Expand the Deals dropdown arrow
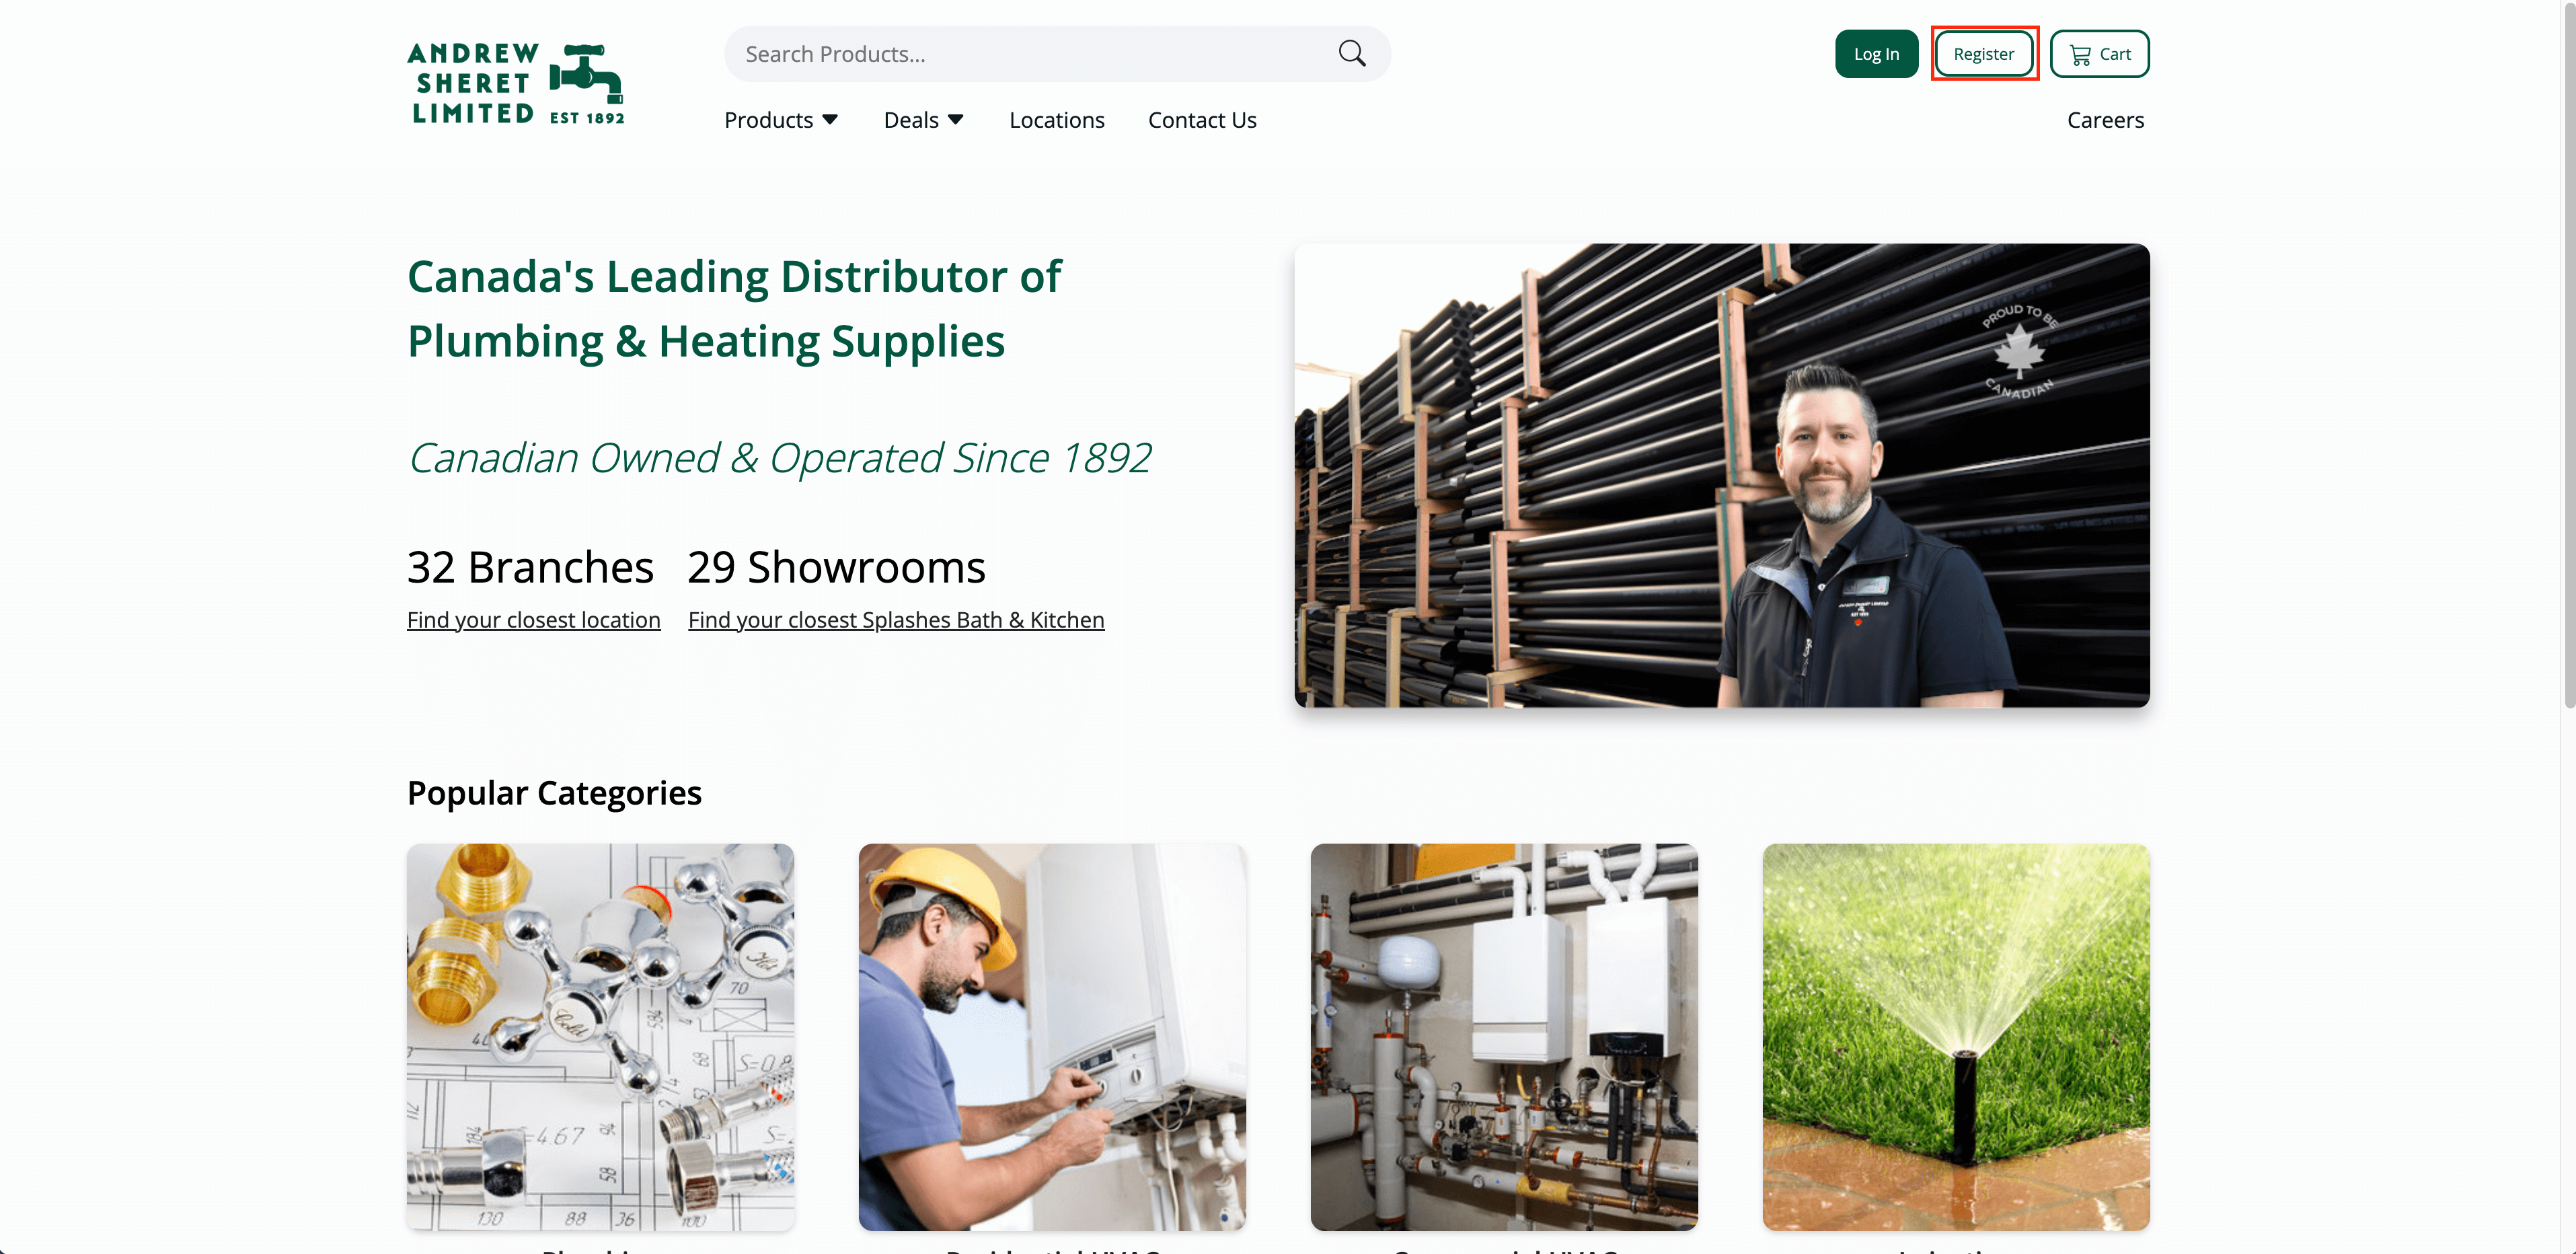This screenshot has width=2576, height=1254. click(x=956, y=120)
